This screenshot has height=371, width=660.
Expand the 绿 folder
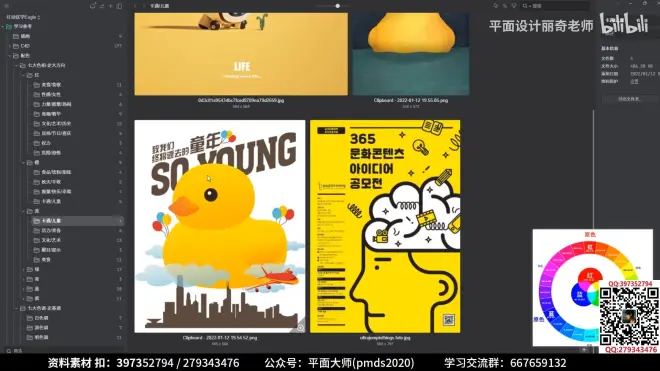click(24, 270)
